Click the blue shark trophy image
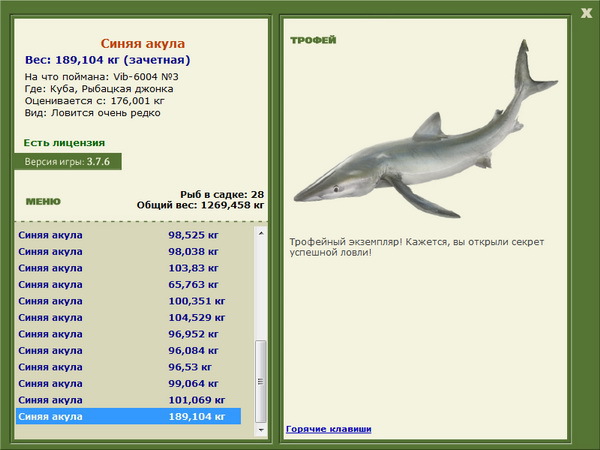600x450 pixels. coord(426,129)
